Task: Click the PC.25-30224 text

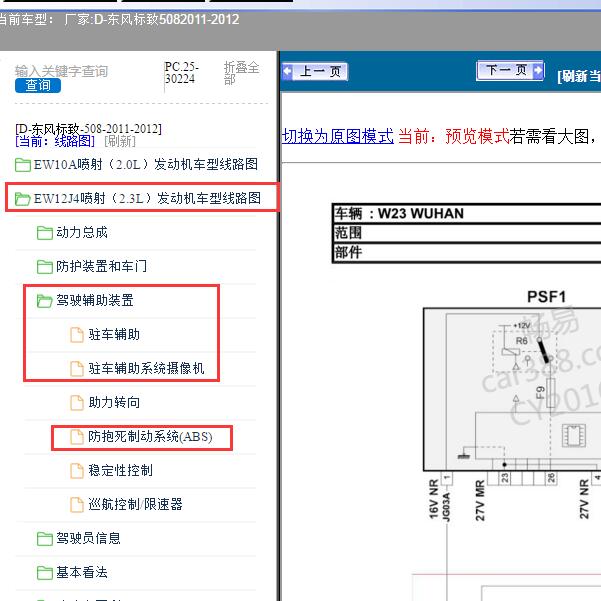Action: click(181, 73)
